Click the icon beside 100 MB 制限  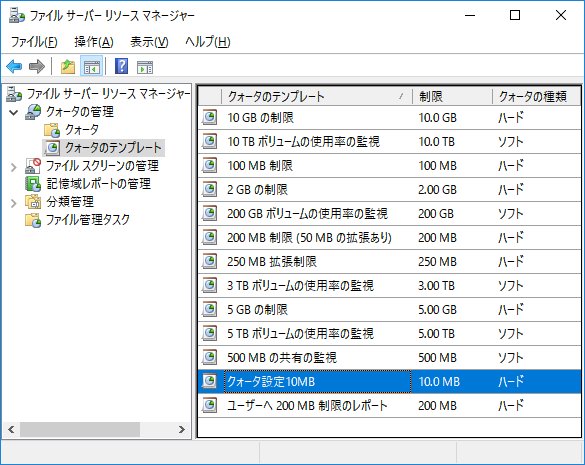point(209,165)
